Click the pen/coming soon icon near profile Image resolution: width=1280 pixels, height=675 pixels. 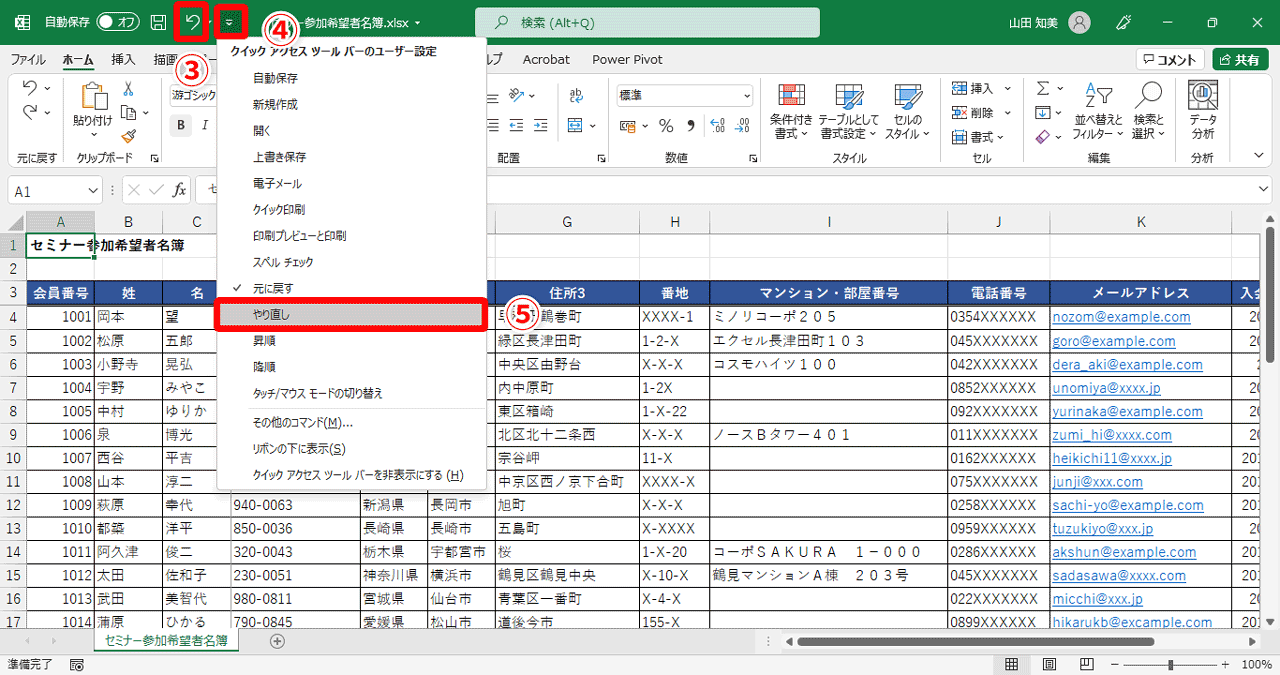(x=1123, y=21)
